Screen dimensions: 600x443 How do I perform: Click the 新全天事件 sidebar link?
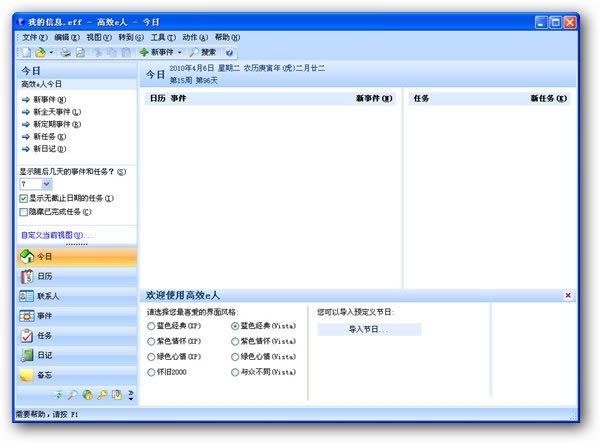coord(57,112)
